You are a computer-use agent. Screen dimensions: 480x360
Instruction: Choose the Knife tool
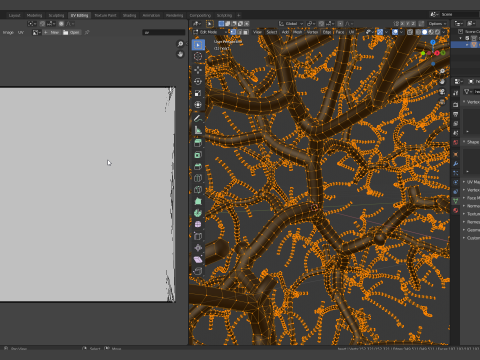(x=198, y=190)
